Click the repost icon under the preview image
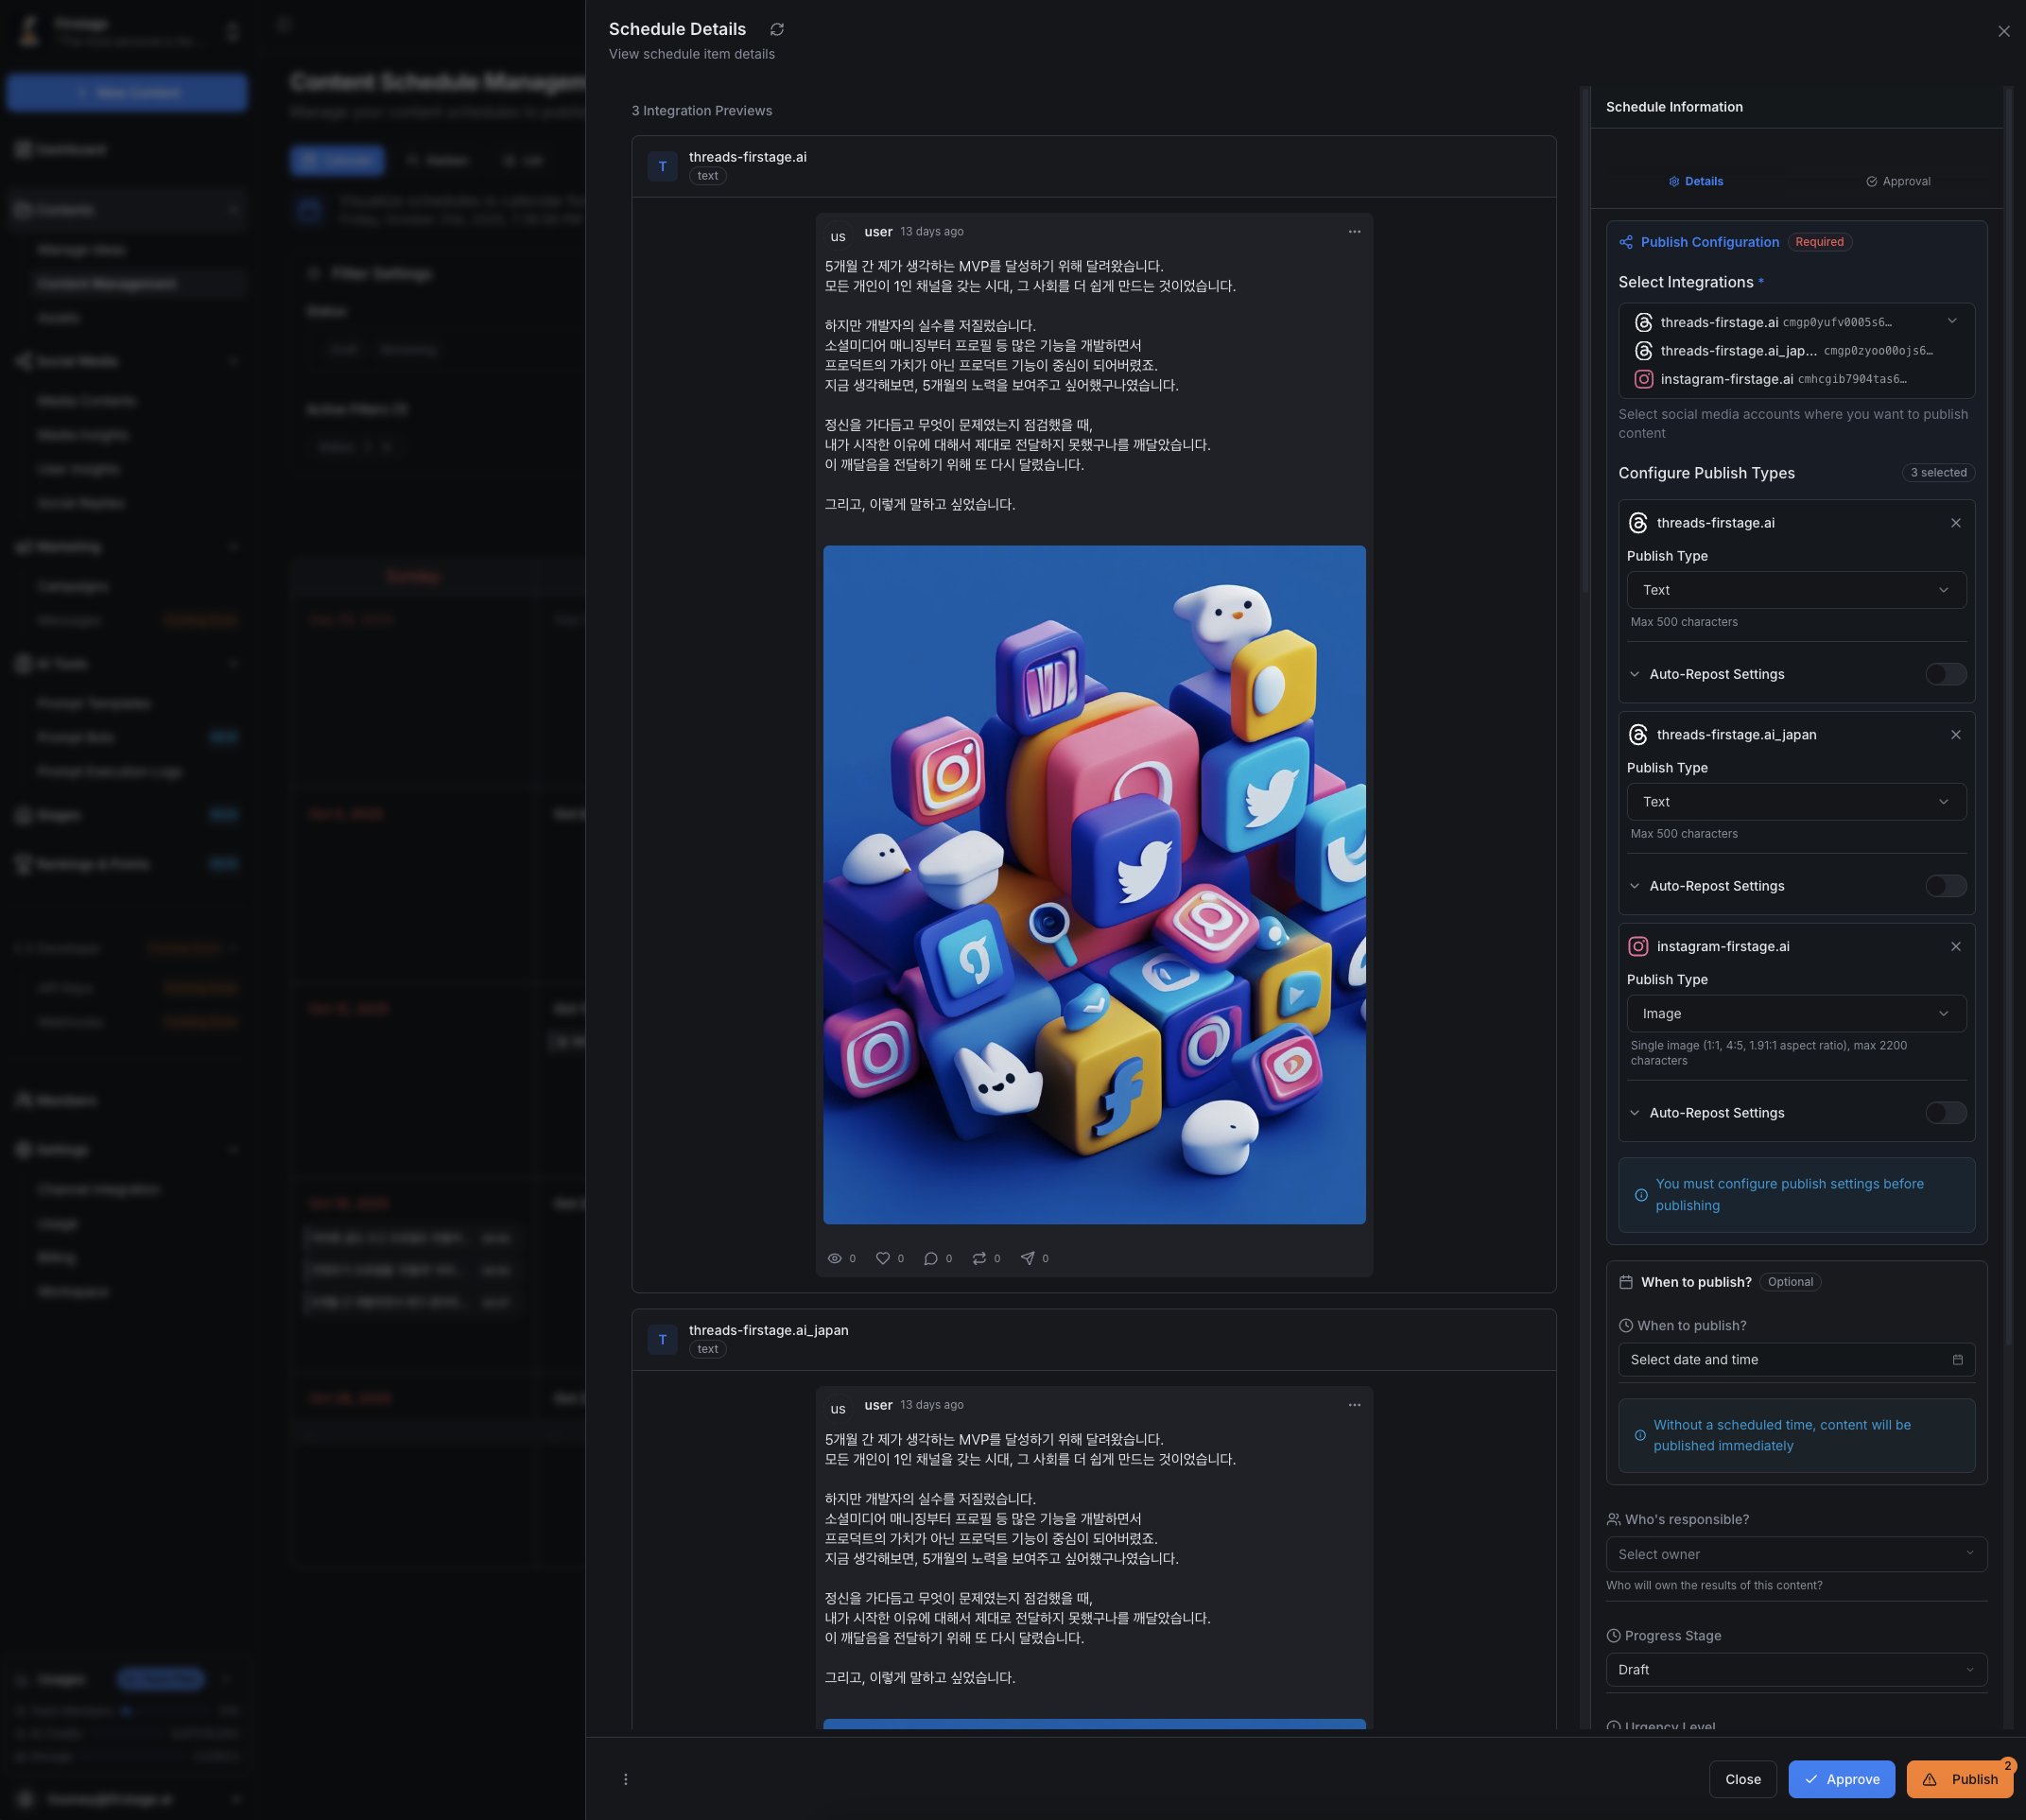Screen dimensions: 2026x1820 tap(979, 1258)
